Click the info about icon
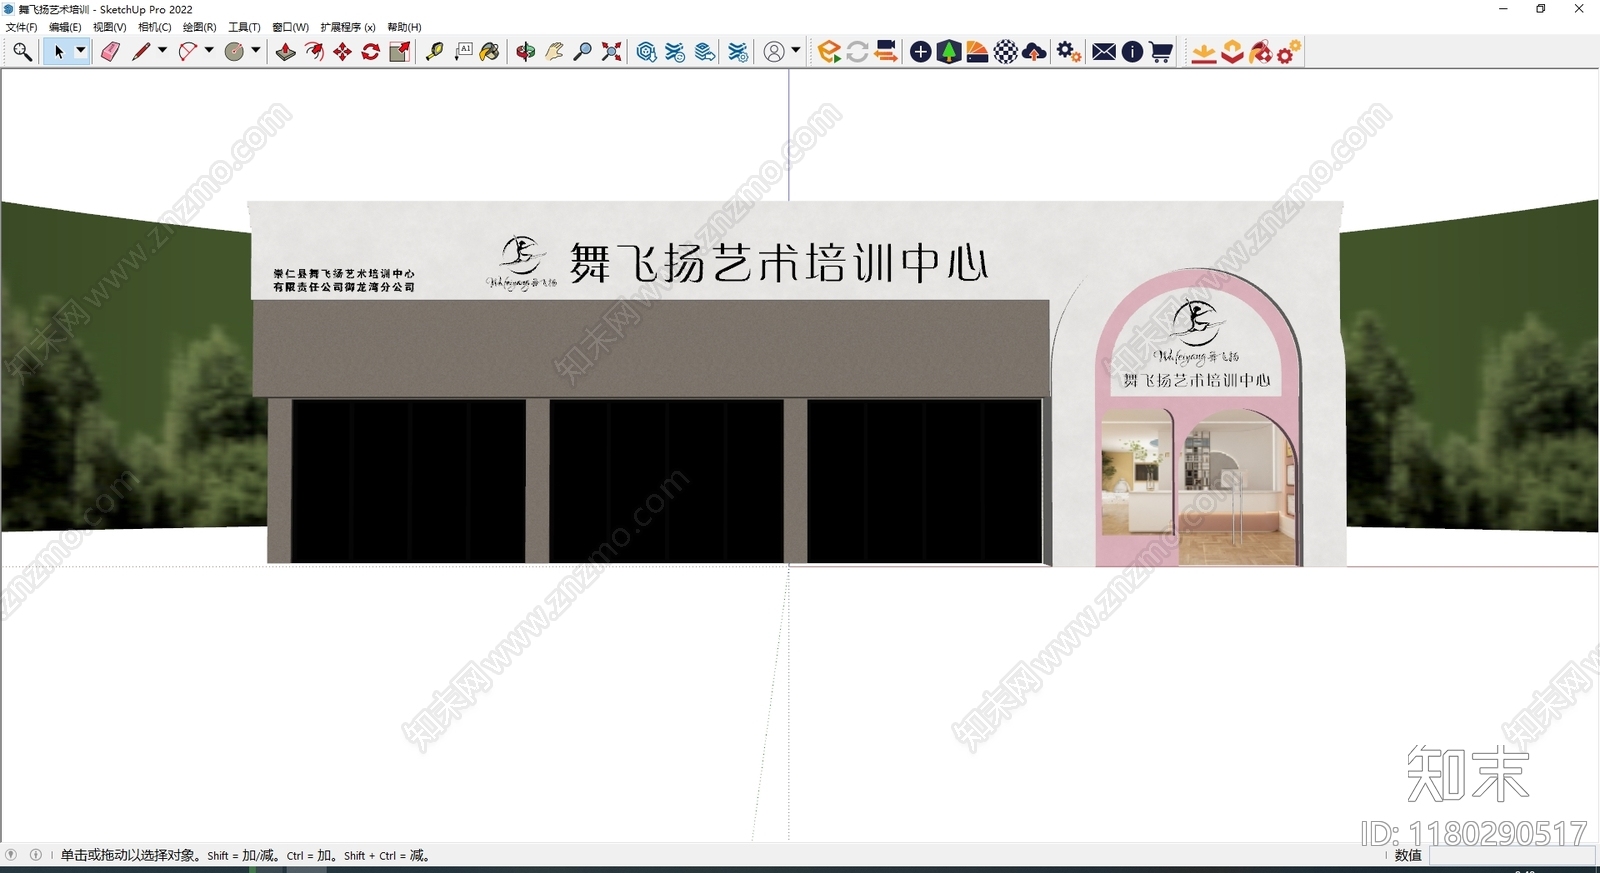The height and width of the screenshot is (873, 1600). (1132, 52)
